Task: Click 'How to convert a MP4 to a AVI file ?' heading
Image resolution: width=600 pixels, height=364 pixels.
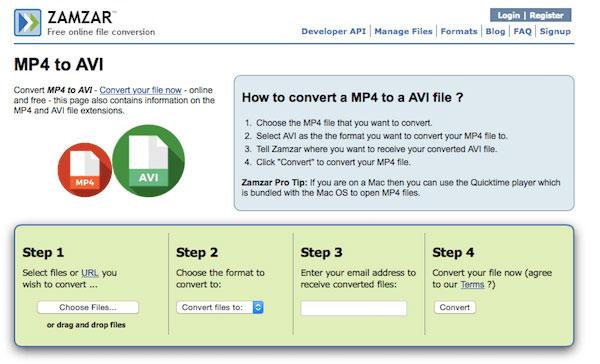Action: 352,98
